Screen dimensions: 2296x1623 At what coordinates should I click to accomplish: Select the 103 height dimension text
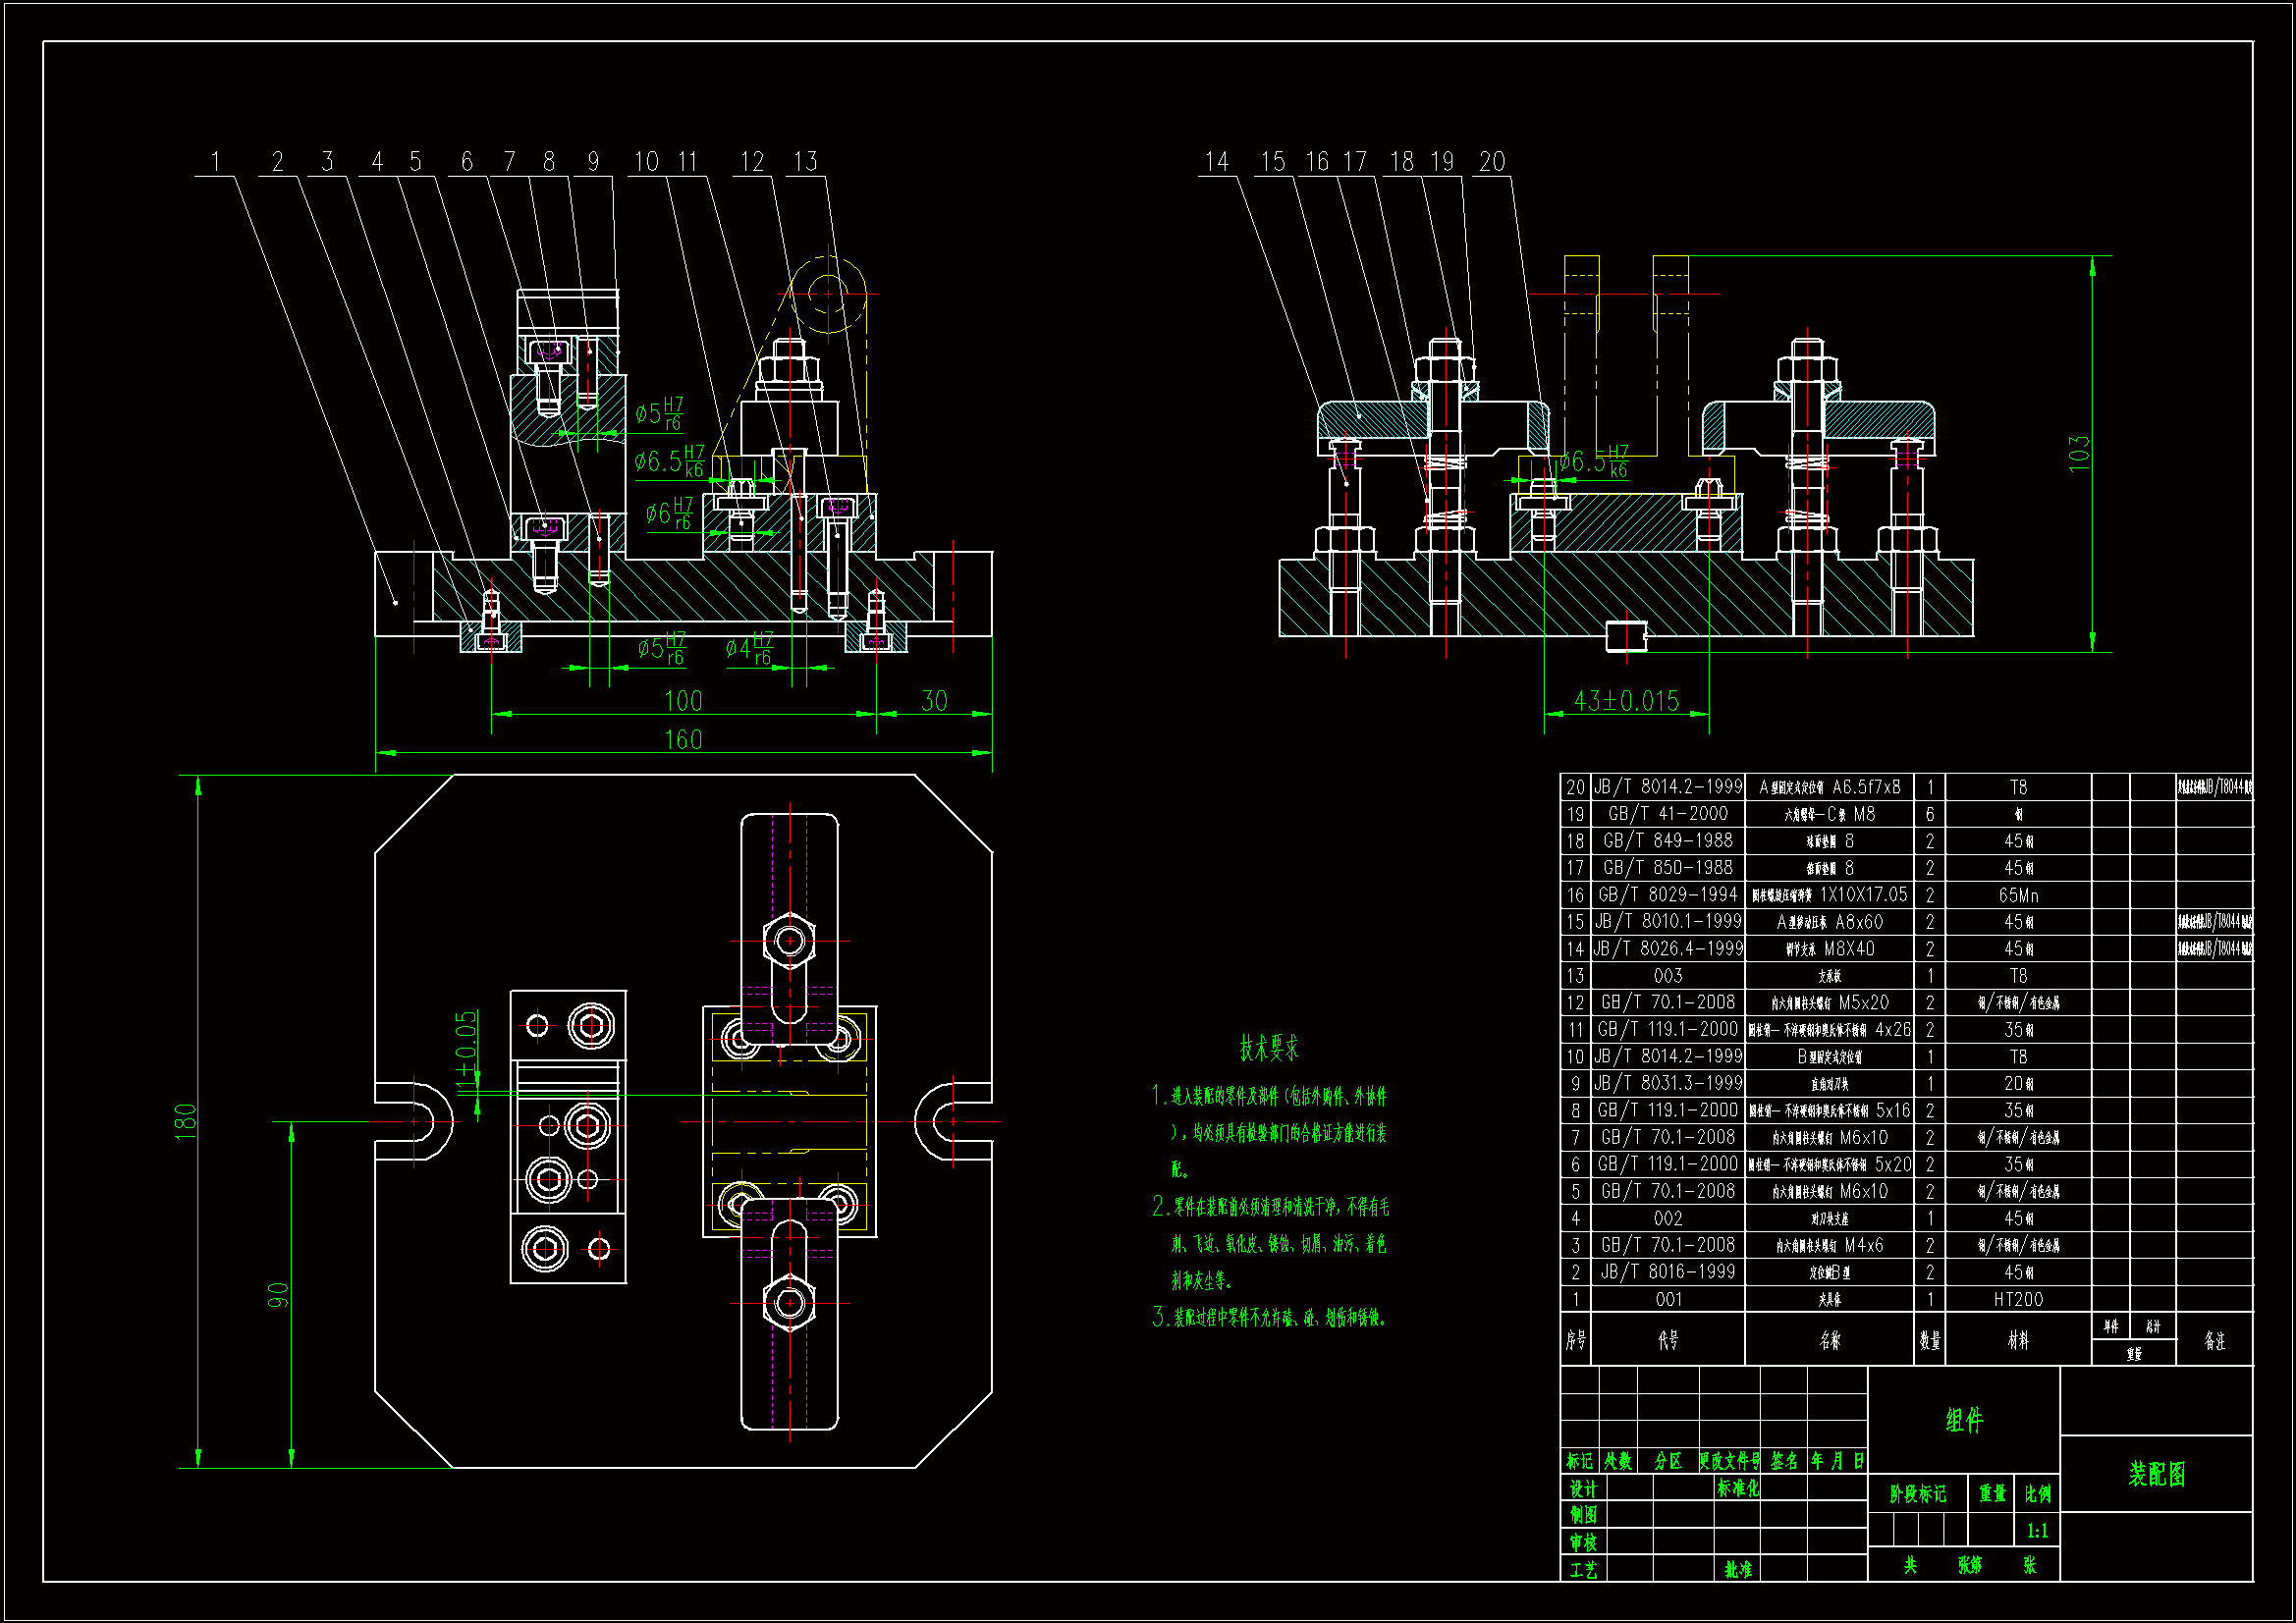click(x=2079, y=453)
